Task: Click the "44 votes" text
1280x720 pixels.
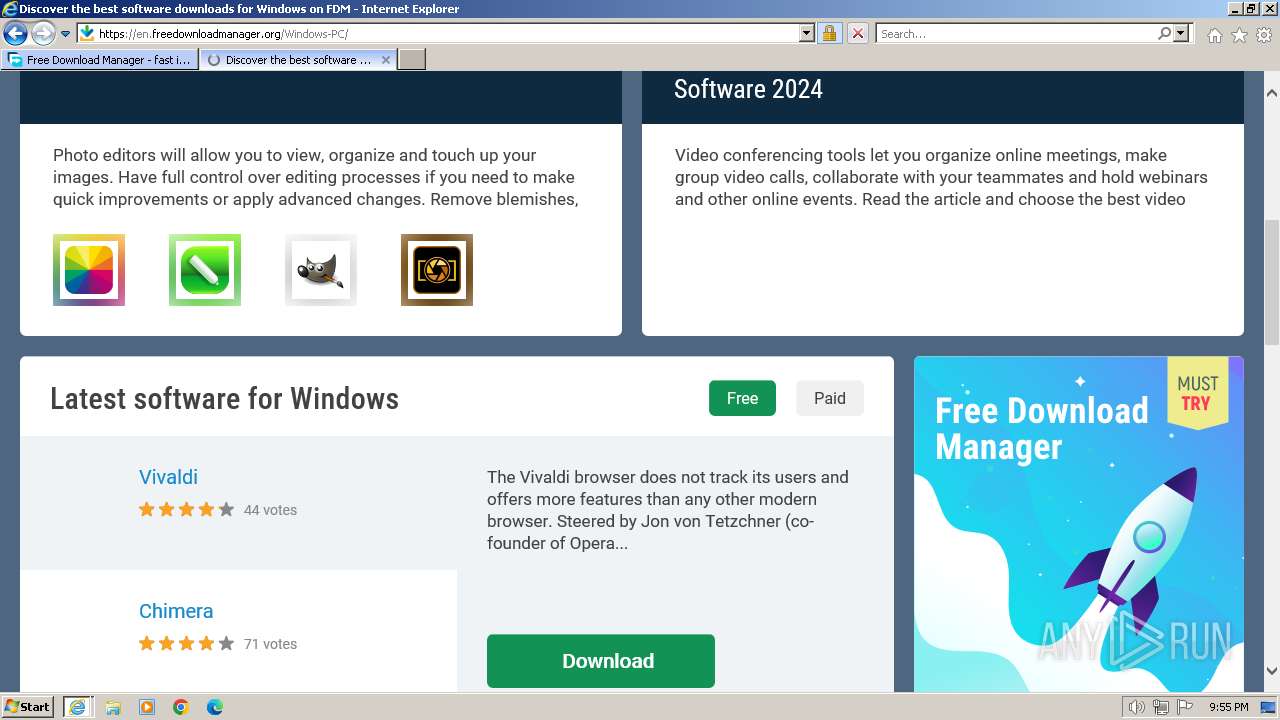Action: (x=270, y=510)
